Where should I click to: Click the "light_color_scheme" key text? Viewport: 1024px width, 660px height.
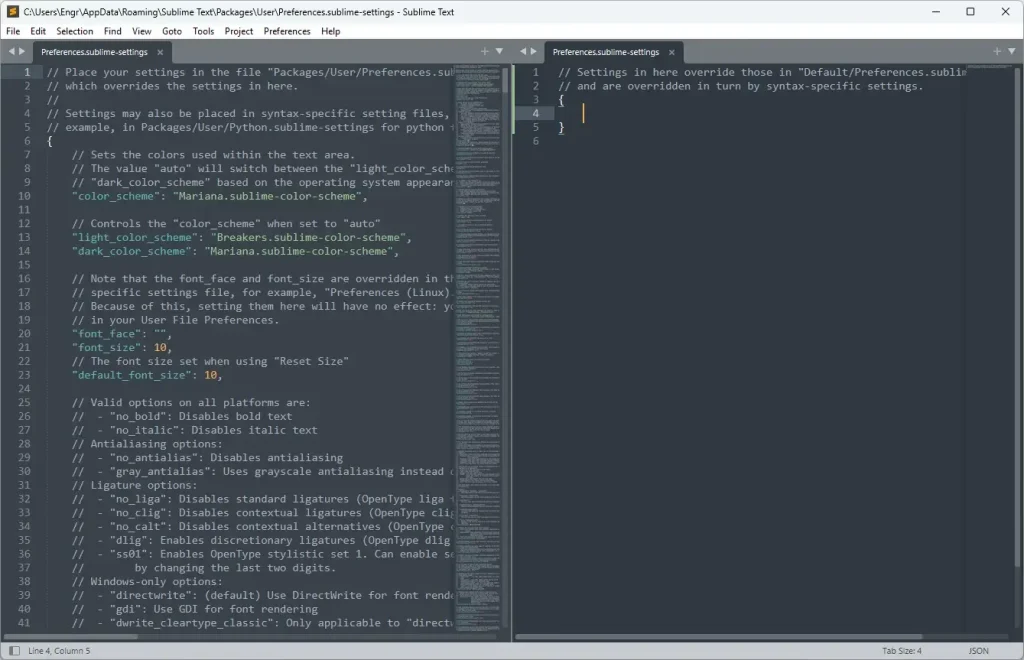coord(135,237)
